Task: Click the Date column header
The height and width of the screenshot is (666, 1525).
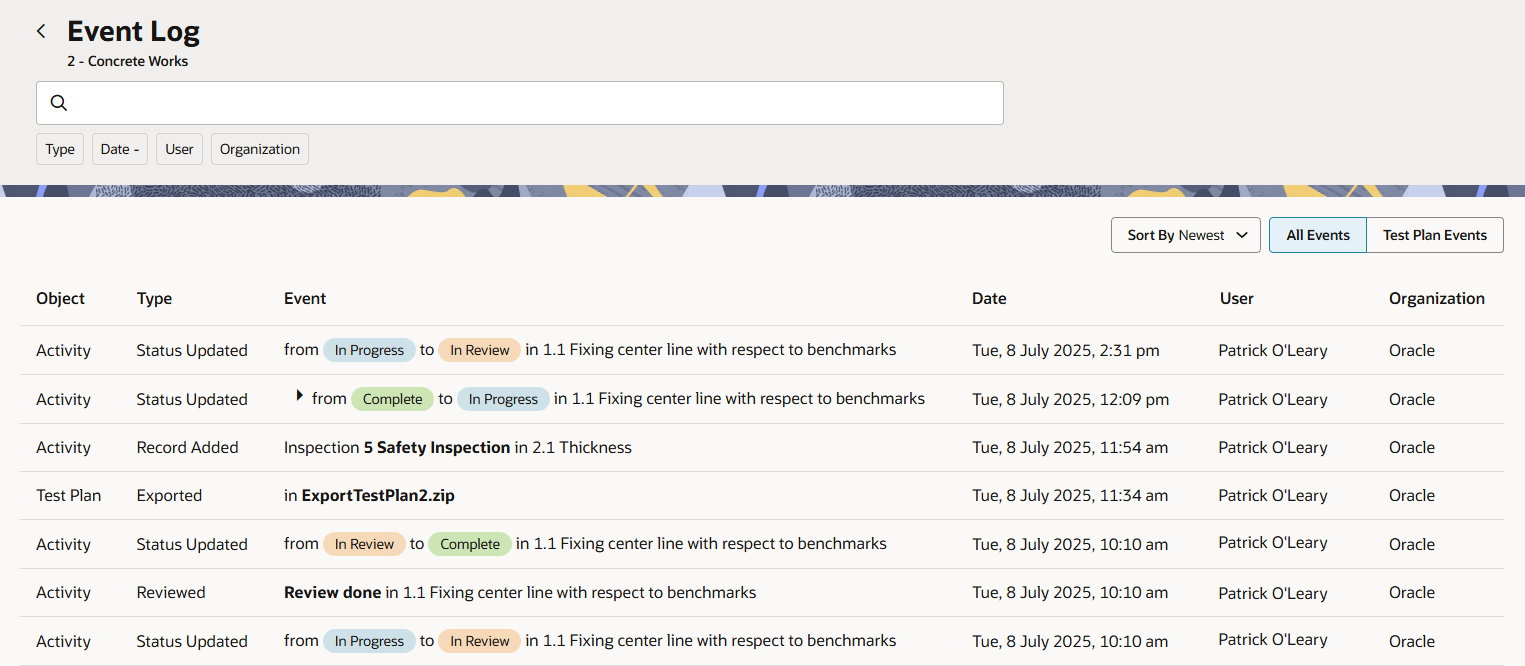Action: (988, 298)
